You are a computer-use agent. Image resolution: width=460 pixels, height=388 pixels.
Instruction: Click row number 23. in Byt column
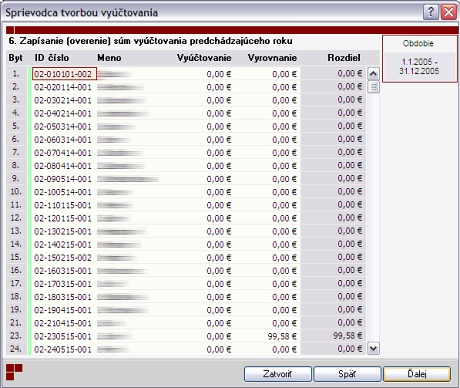point(16,336)
